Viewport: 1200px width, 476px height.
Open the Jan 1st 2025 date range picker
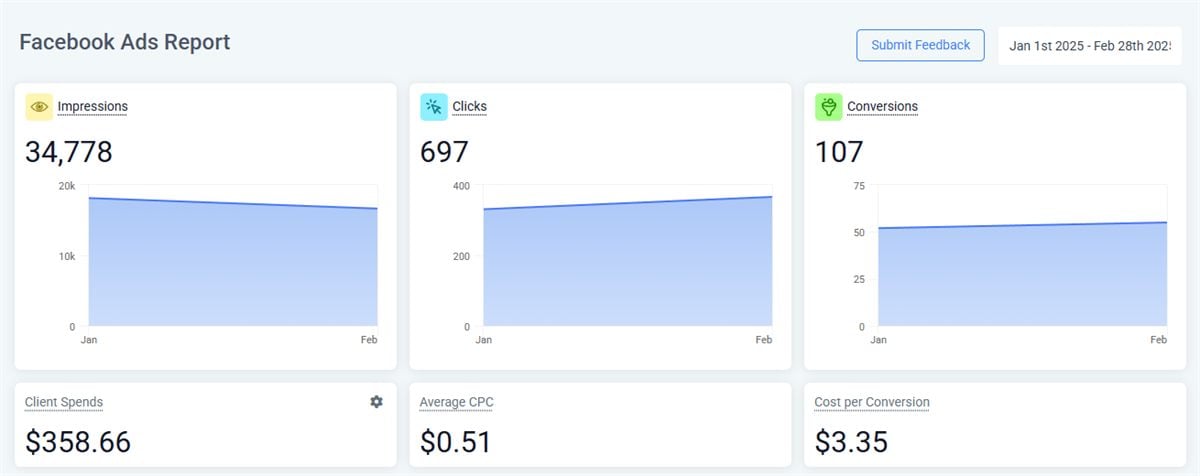pyautogui.click(x=1090, y=46)
